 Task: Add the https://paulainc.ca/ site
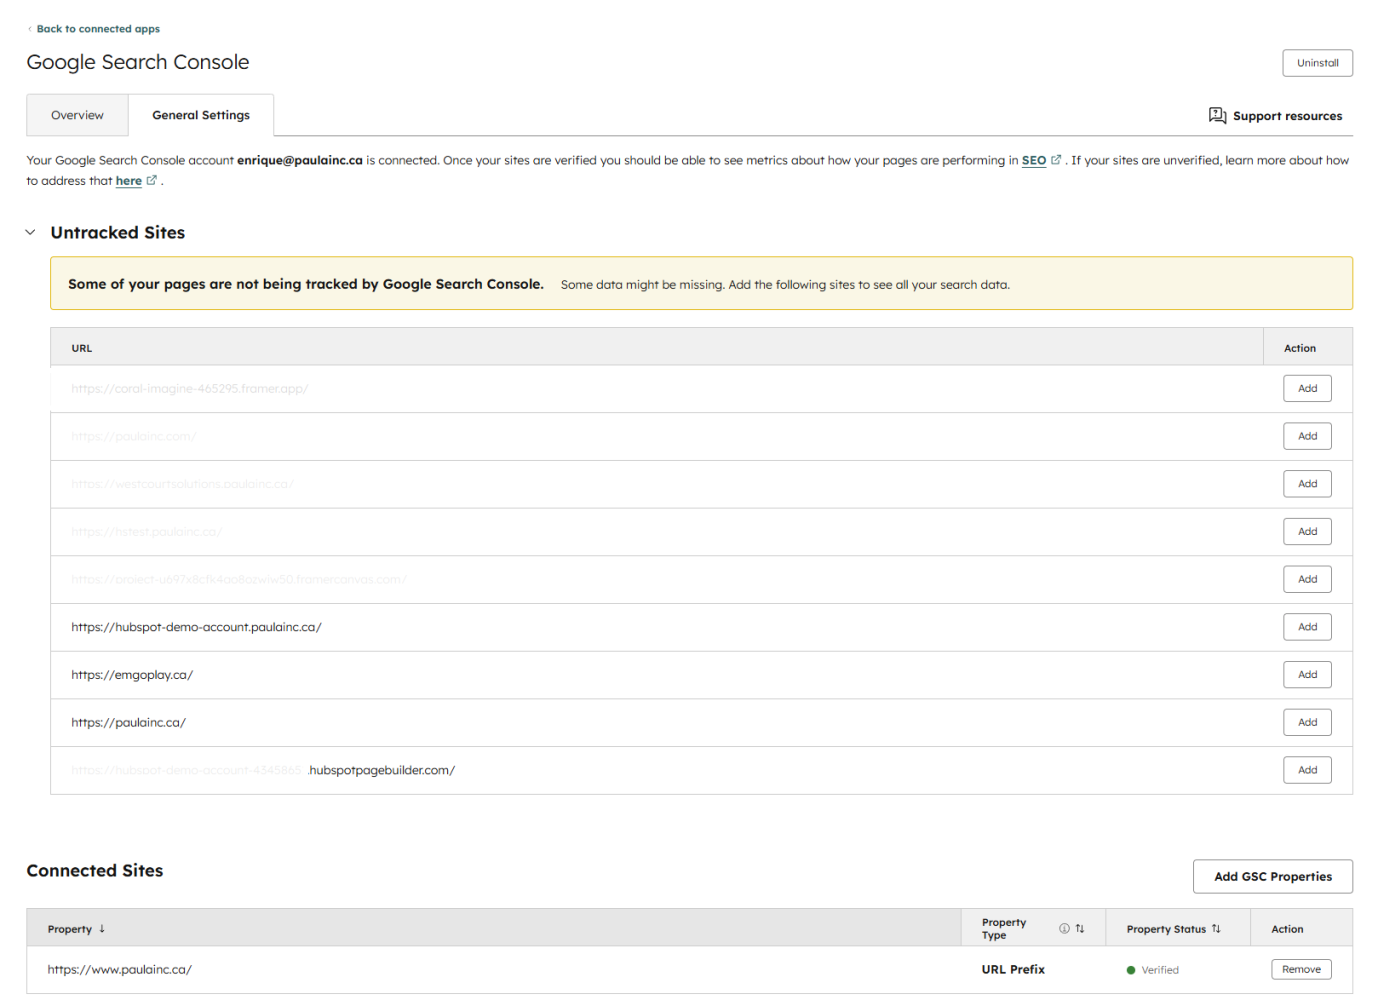pos(1307,722)
